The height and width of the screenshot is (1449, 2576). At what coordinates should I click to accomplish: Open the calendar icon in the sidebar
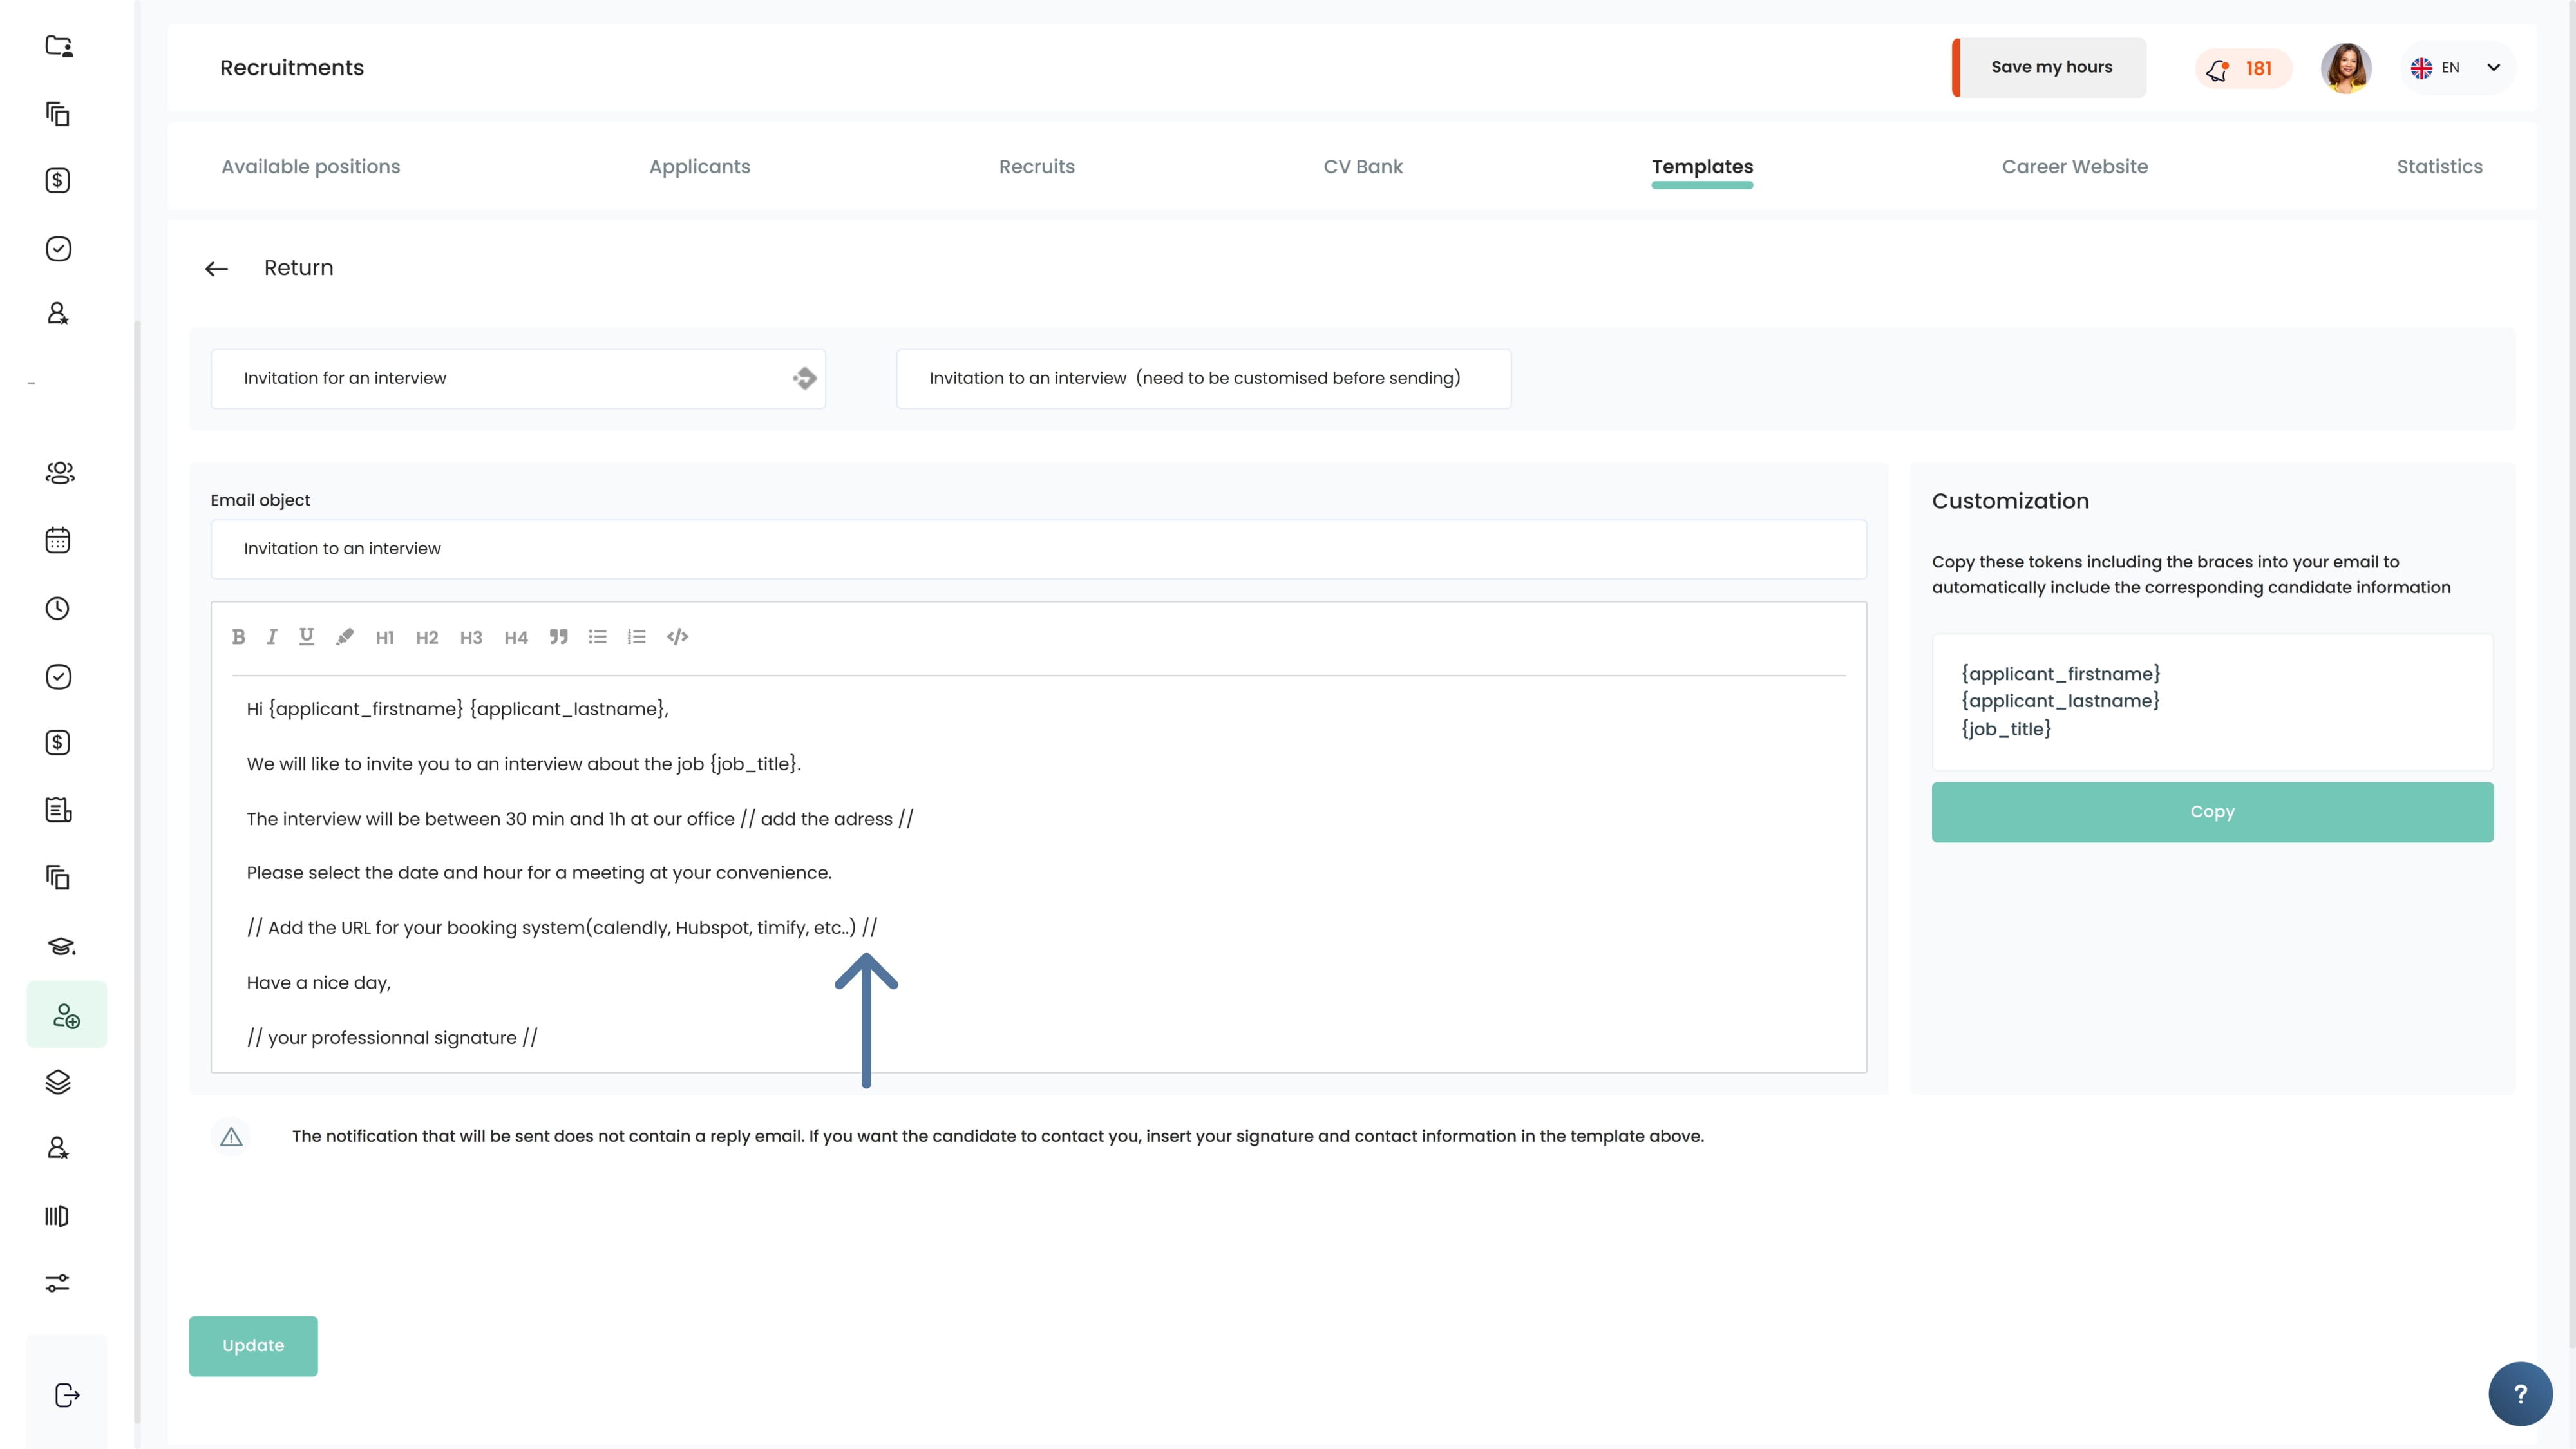(x=58, y=540)
